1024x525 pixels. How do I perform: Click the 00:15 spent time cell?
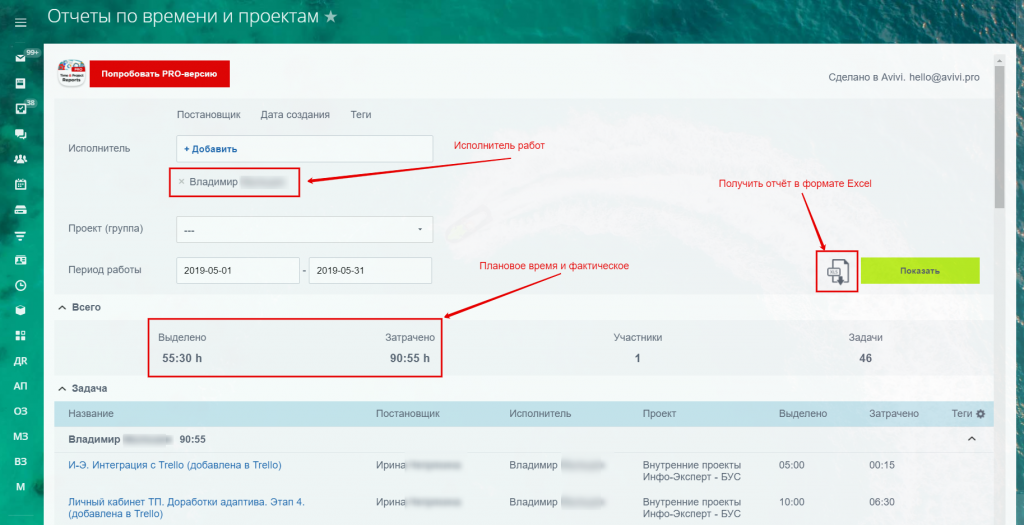[882, 465]
